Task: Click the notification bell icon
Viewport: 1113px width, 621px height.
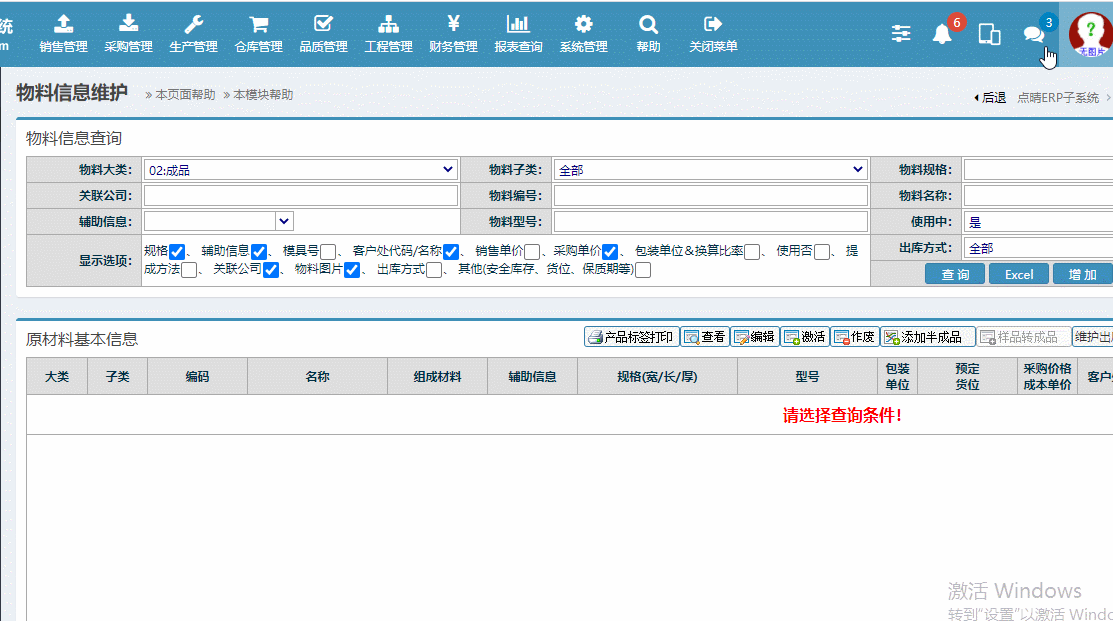Action: point(942,34)
